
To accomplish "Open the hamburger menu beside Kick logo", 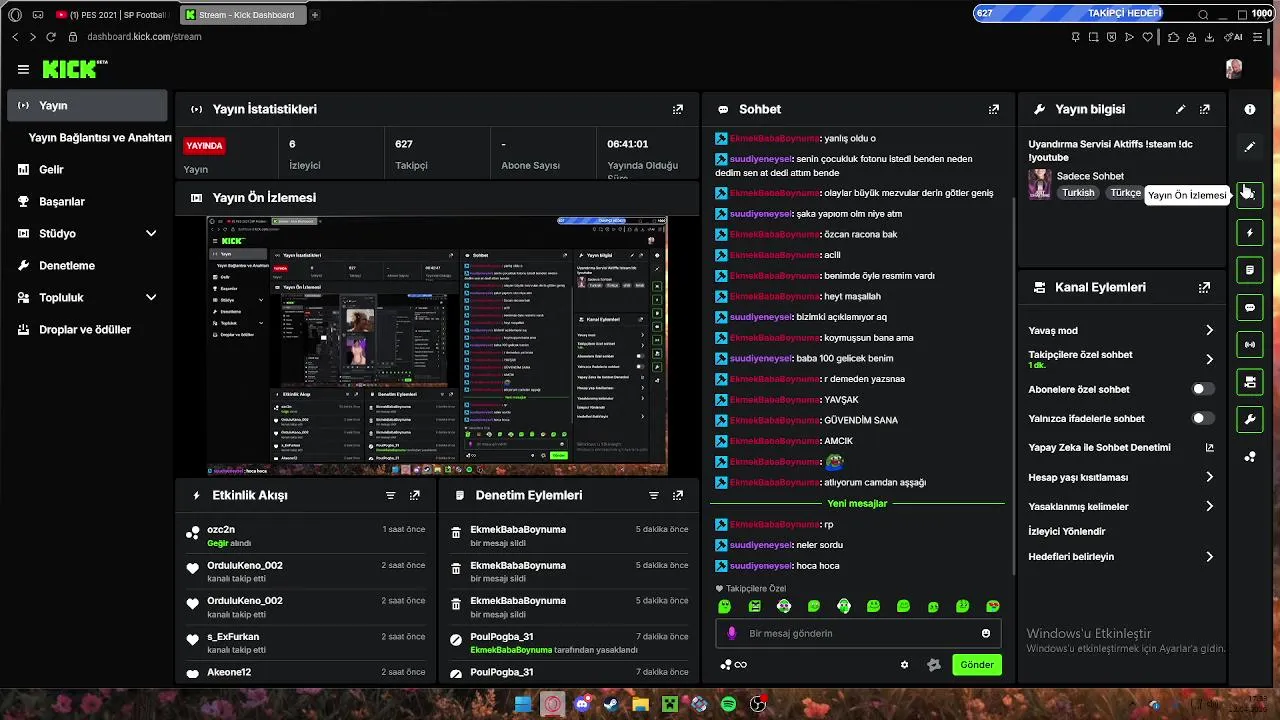I will click(x=23, y=69).
